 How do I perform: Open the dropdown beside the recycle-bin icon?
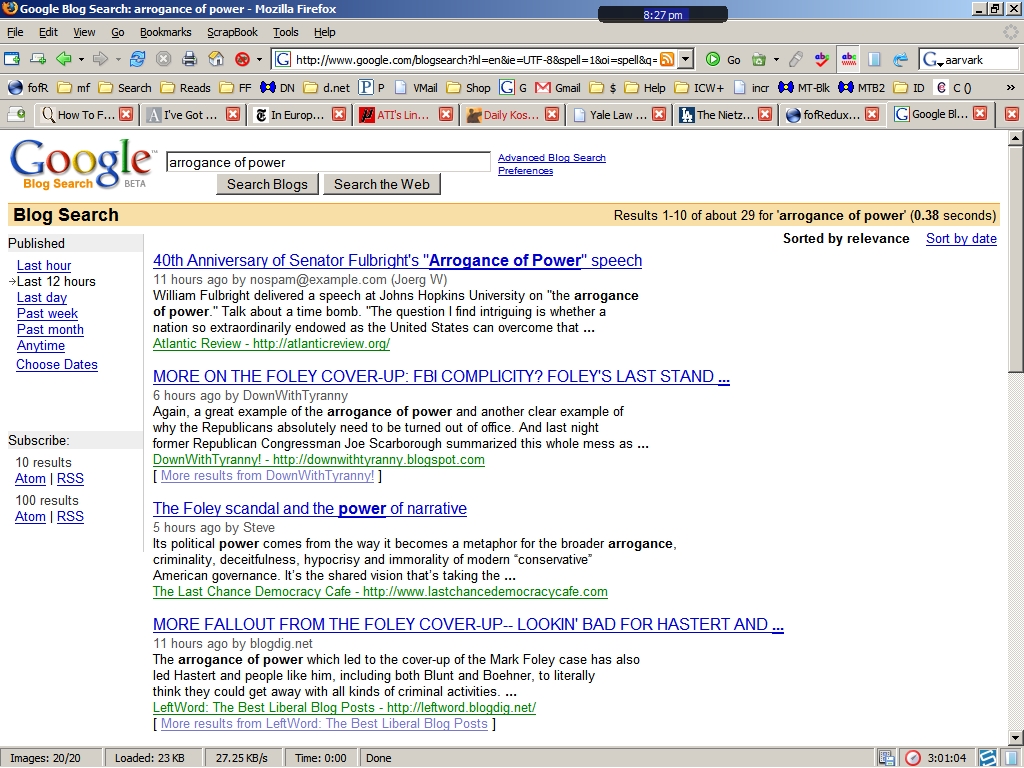776,59
